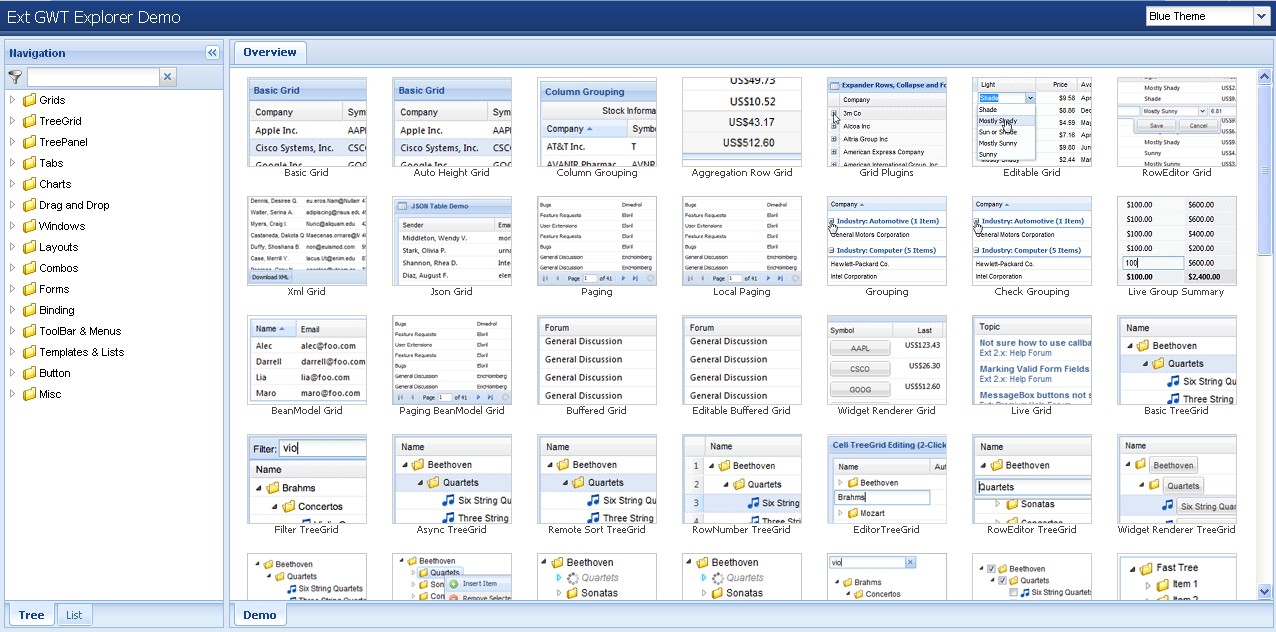Viewport: 1276px width, 632px height.
Task: Select the Demo tab
Action: pyautogui.click(x=260, y=615)
